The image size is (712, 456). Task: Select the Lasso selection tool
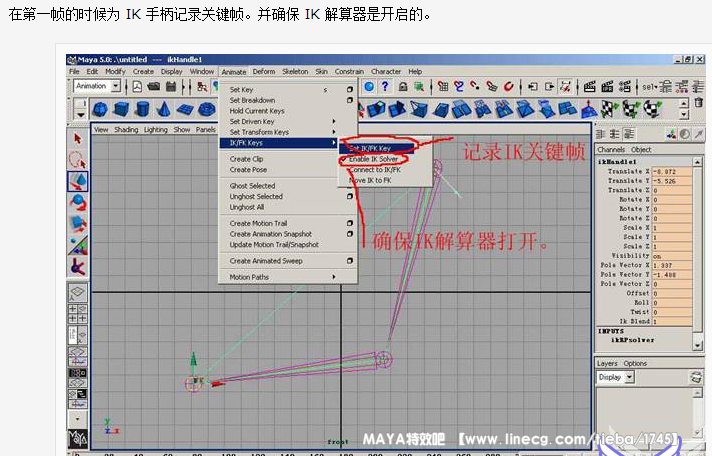coord(78,159)
